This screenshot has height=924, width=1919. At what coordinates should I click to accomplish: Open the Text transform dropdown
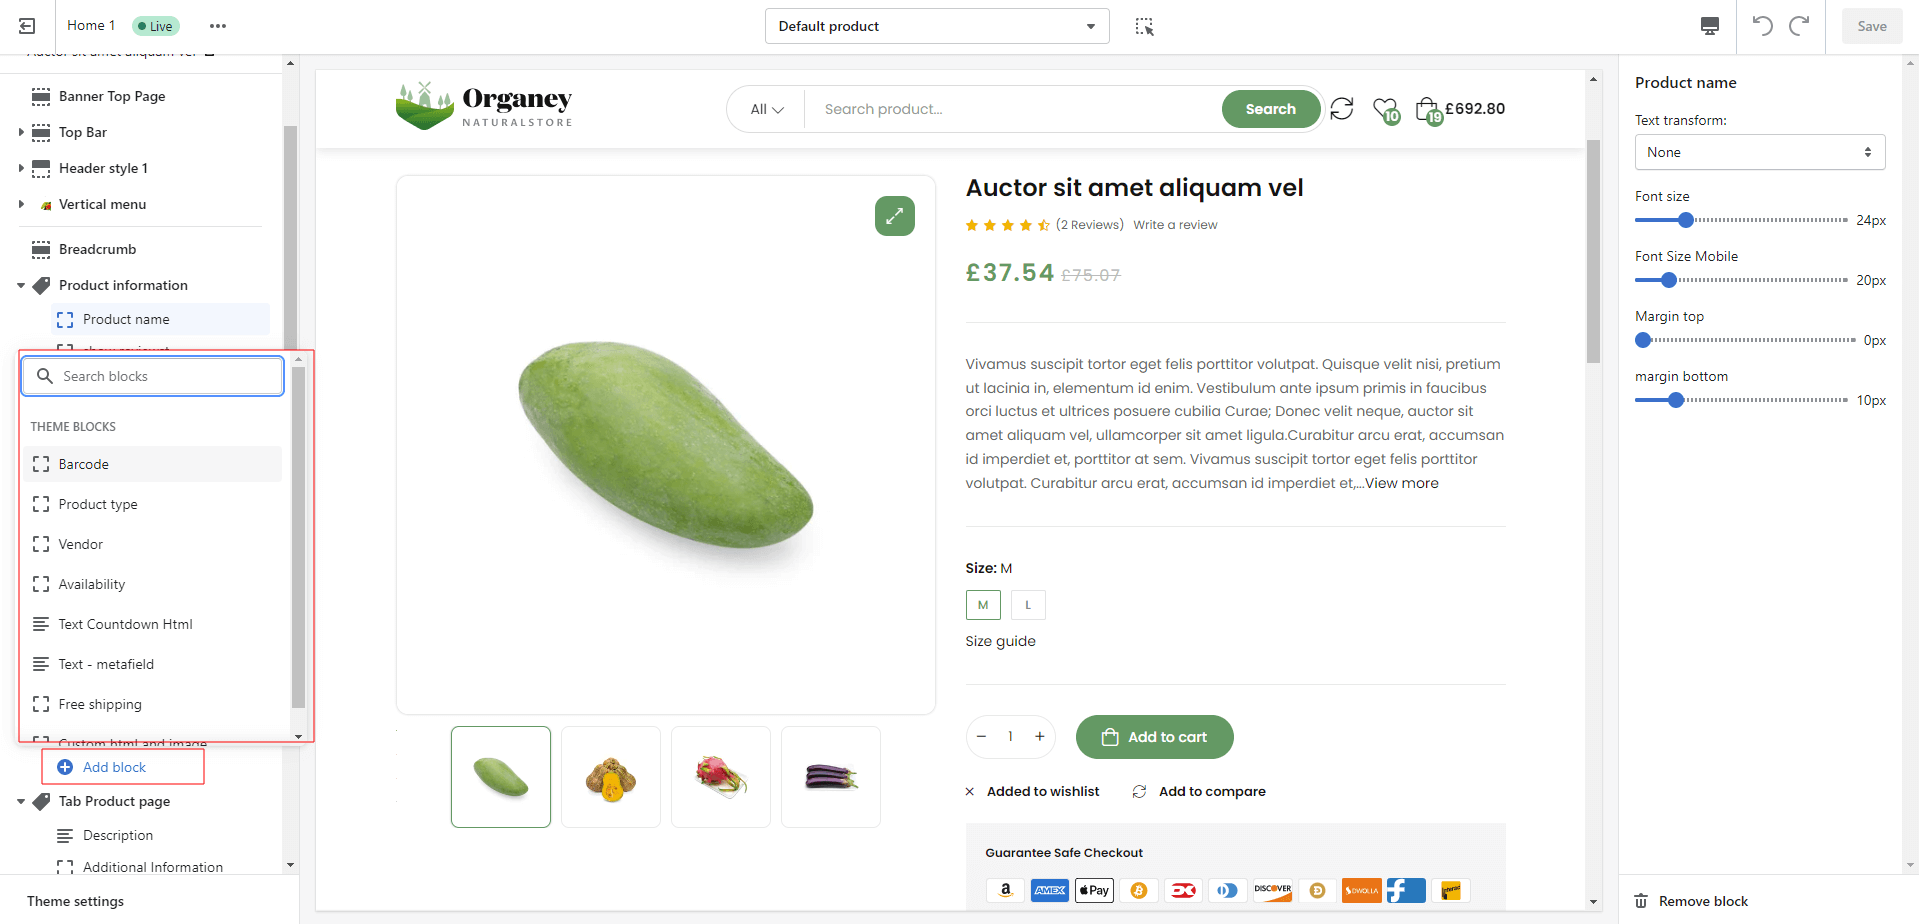coord(1759,152)
